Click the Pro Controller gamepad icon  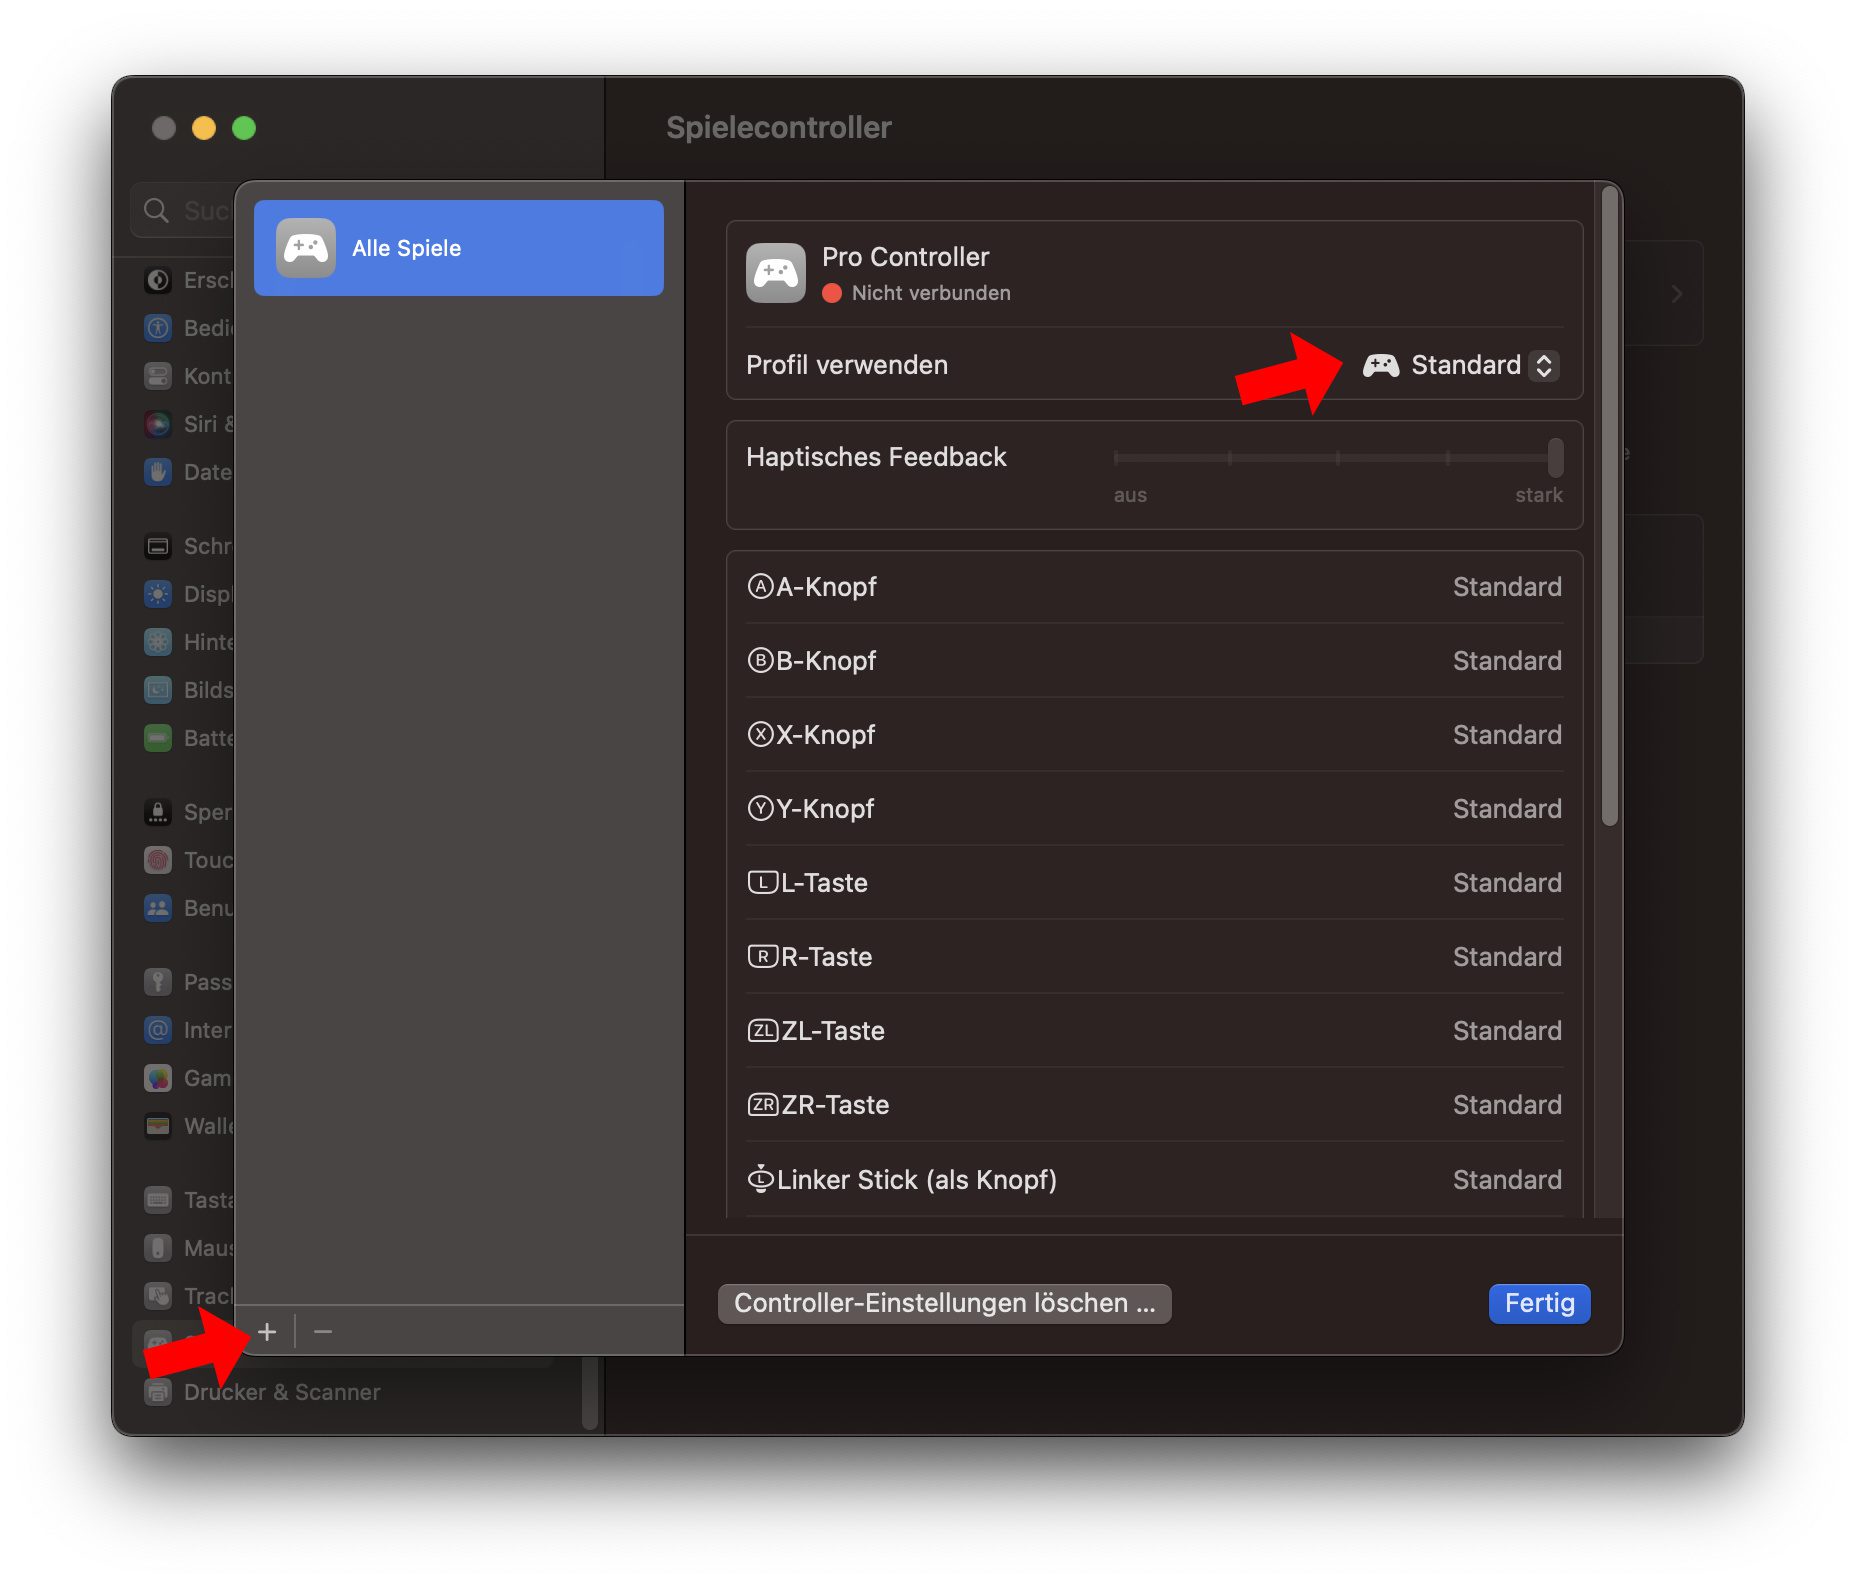pyautogui.click(x=776, y=273)
